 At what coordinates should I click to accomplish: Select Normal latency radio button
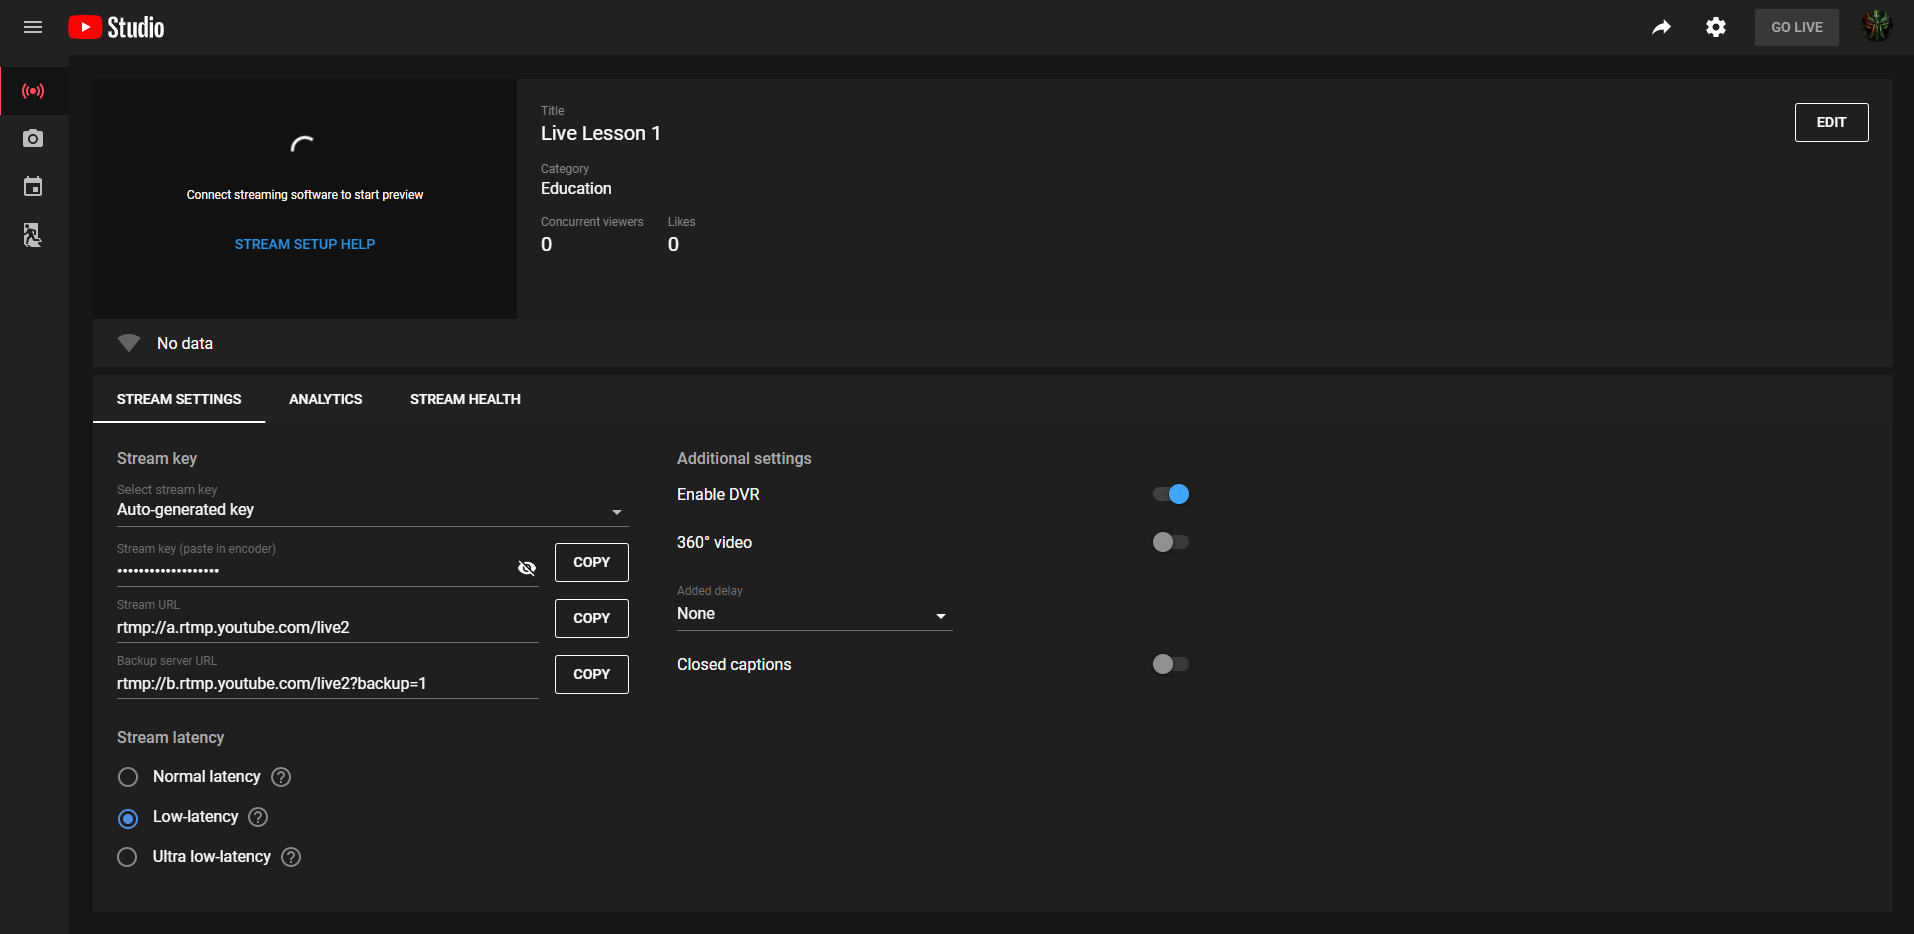pyautogui.click(x=128, y=777)
